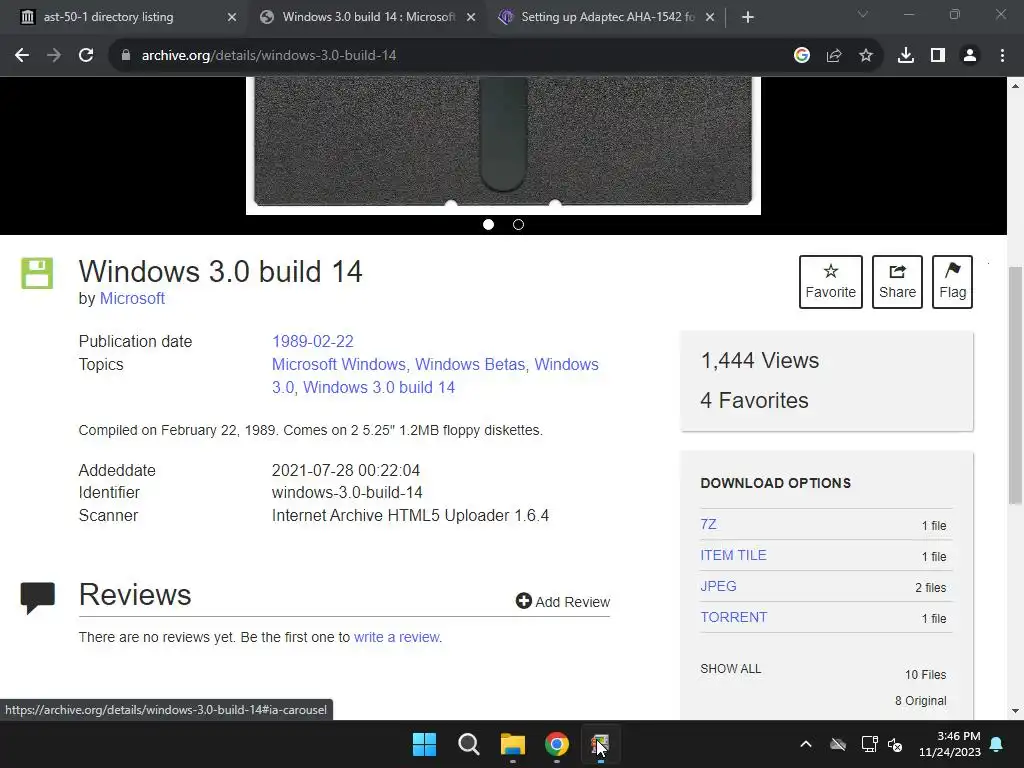Click identifier text 'windows-3.0-build-14'
This screenshot has height=768, width=1024.
[347, 492]
